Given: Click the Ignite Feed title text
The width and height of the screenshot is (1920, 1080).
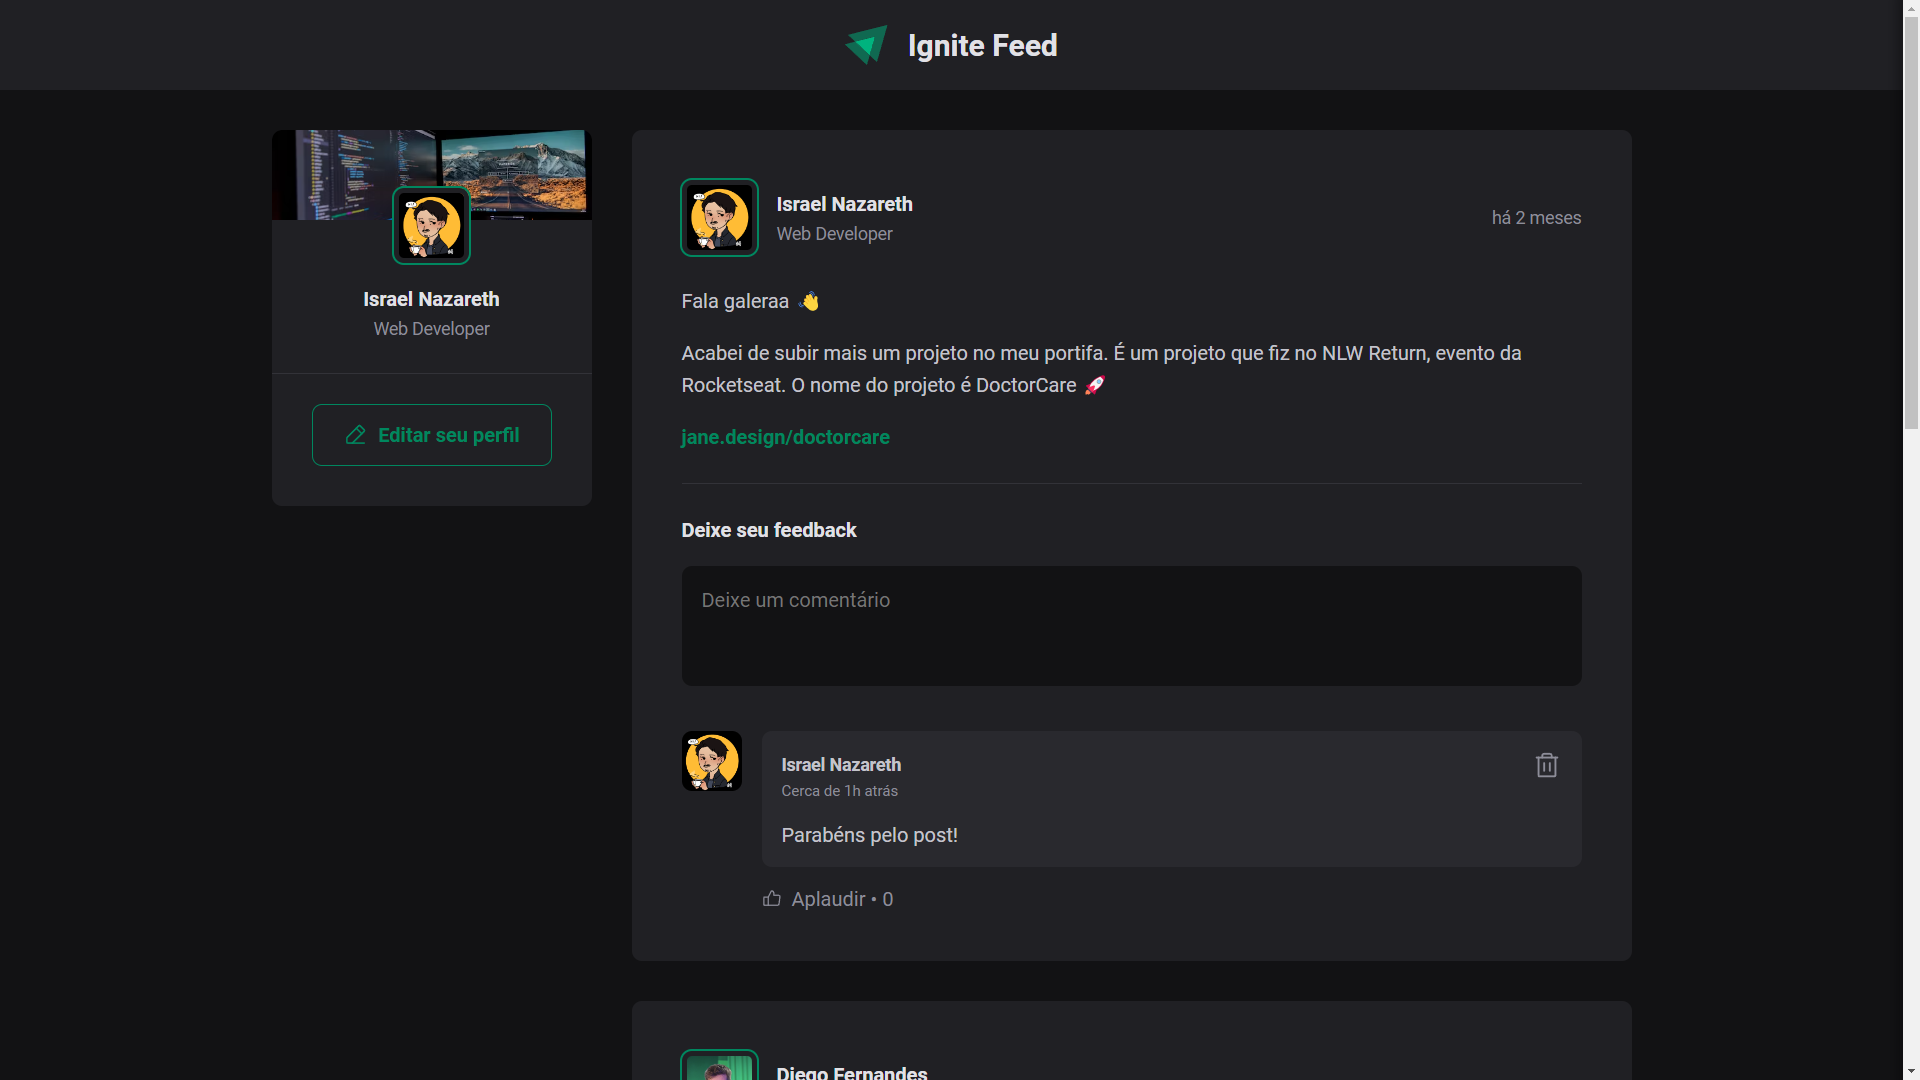Looking at the screenshot, I should click(982, 45).
